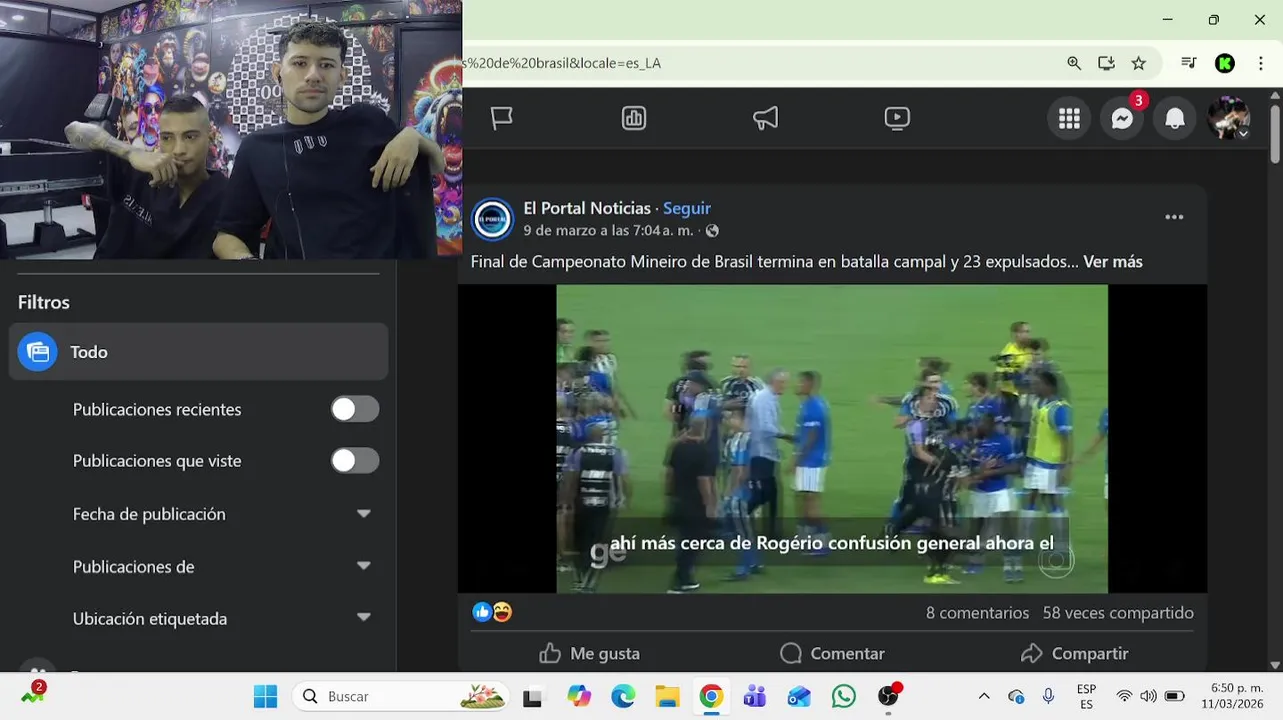Viewport: 1283px width, 720px height.
Task: Open Copilot from the taskbar
Action: 579,696
